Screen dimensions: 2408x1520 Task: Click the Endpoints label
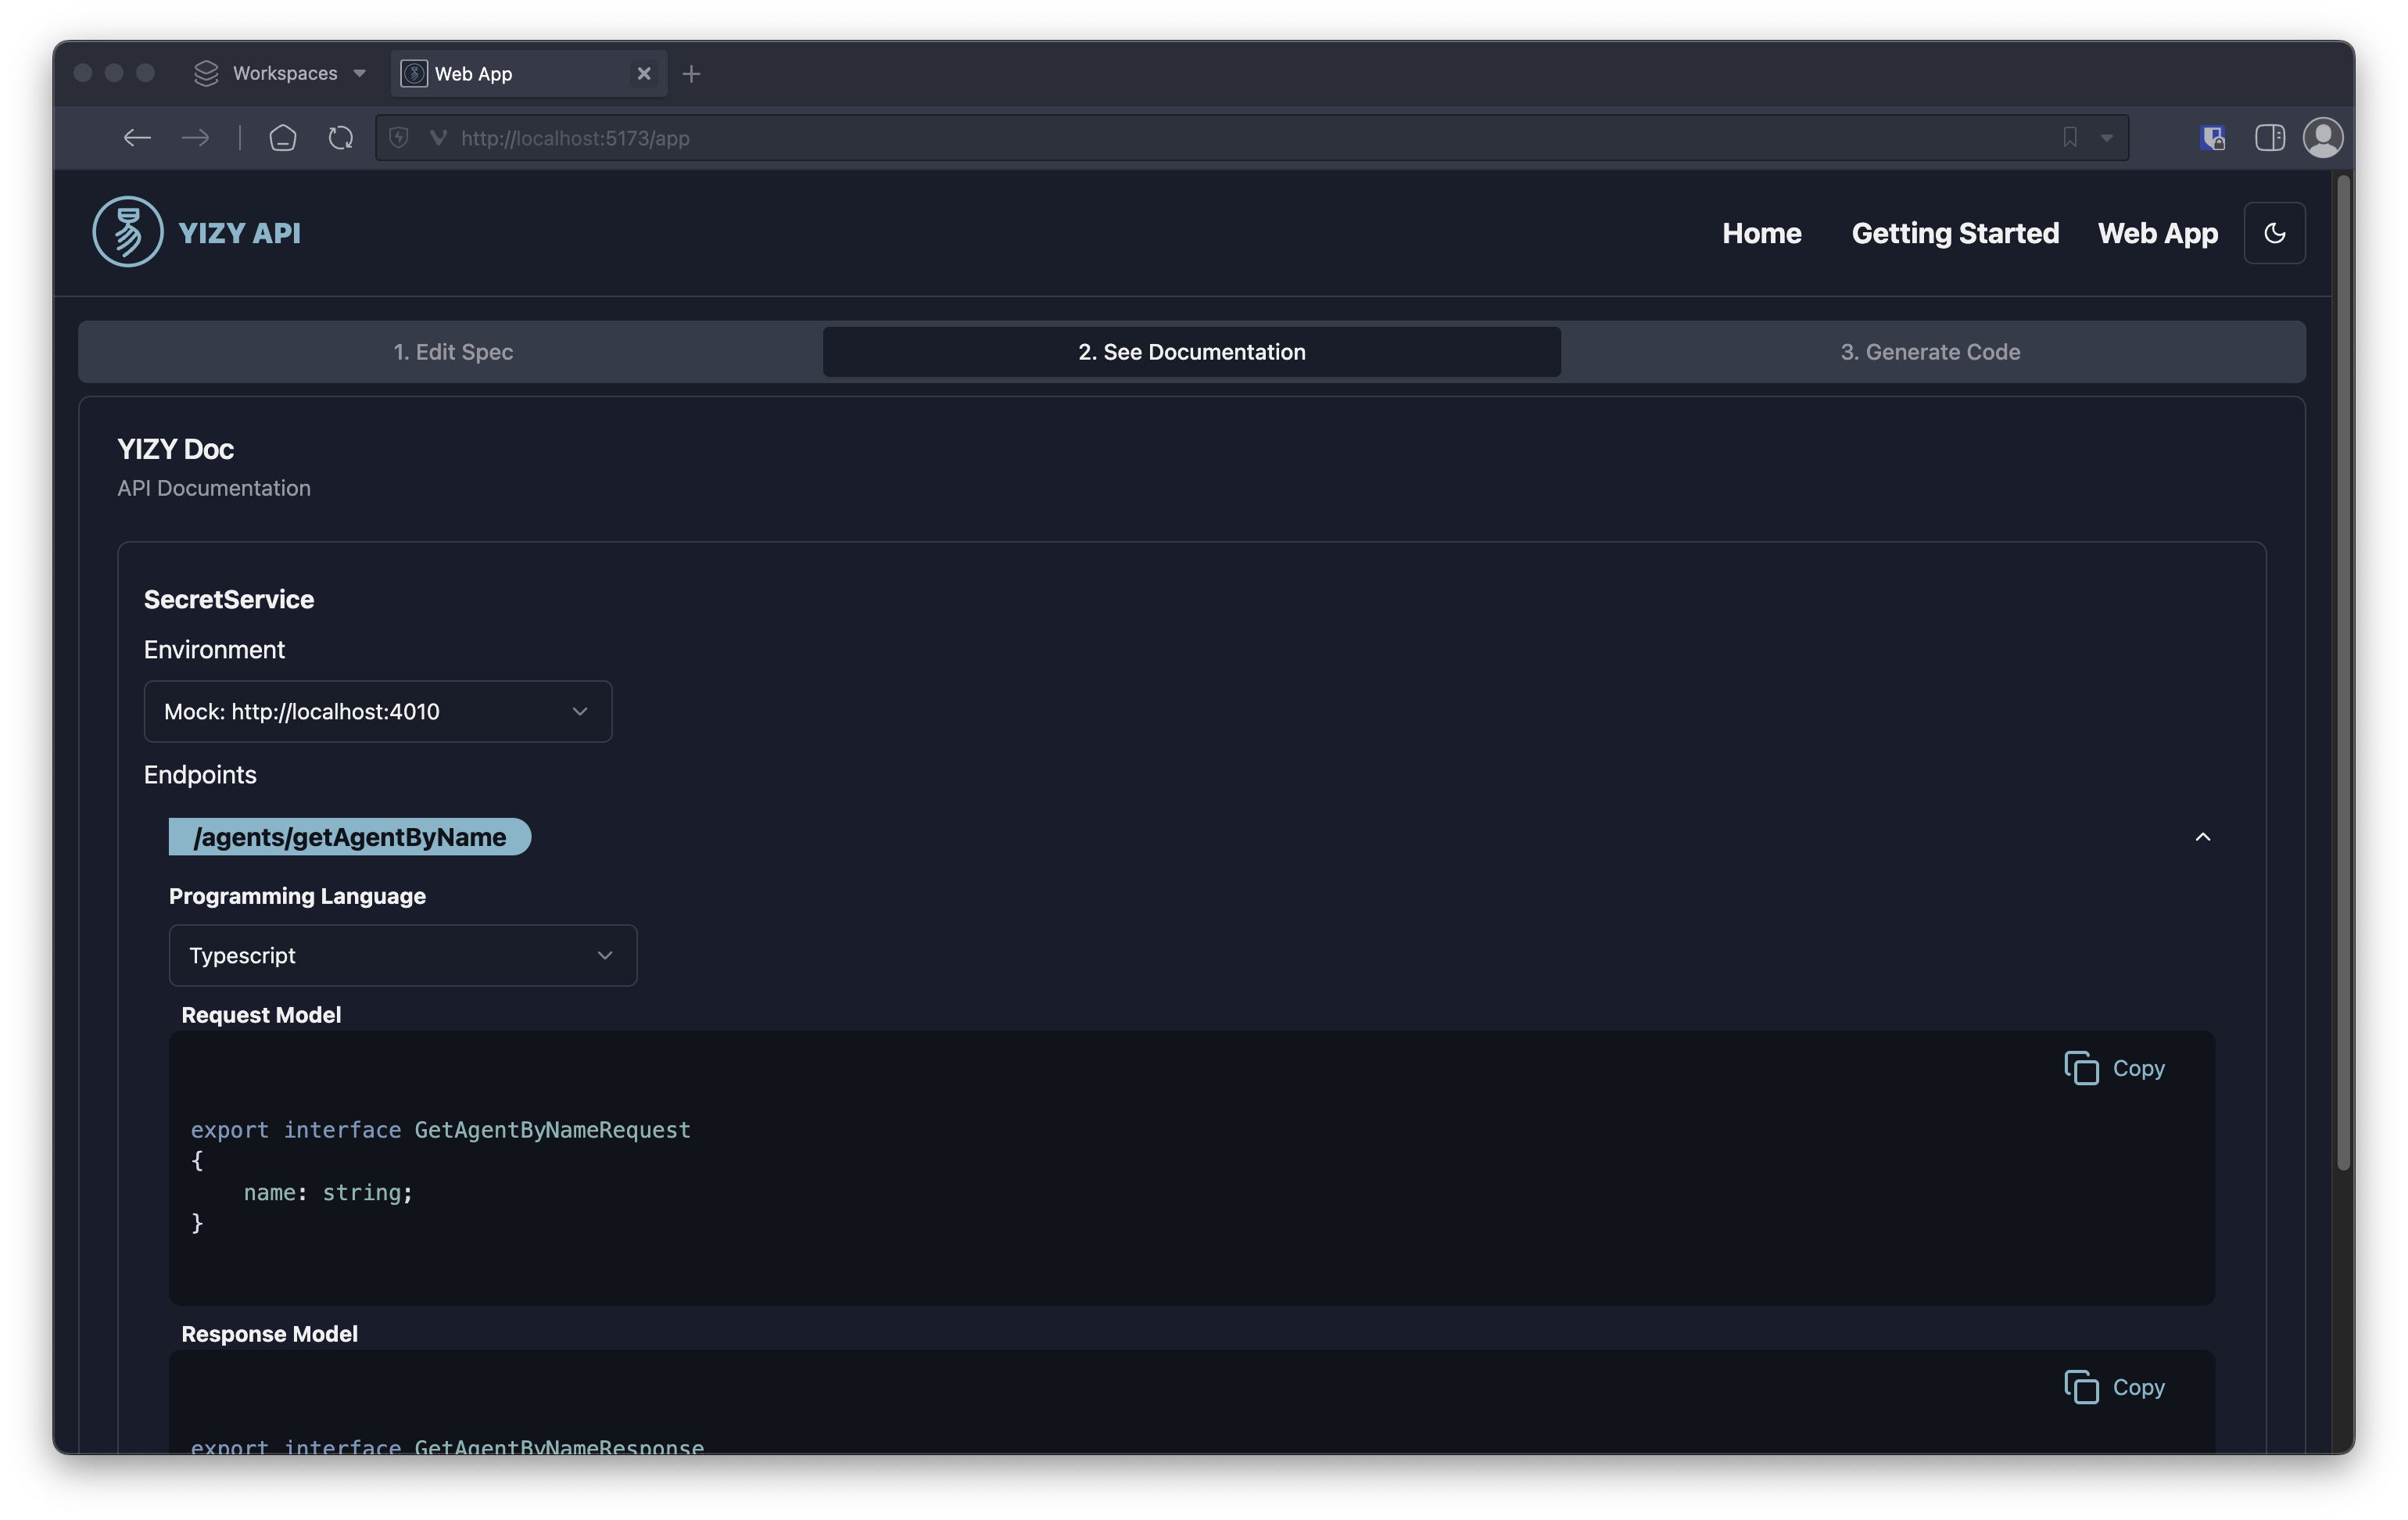[x=200, y=775]
